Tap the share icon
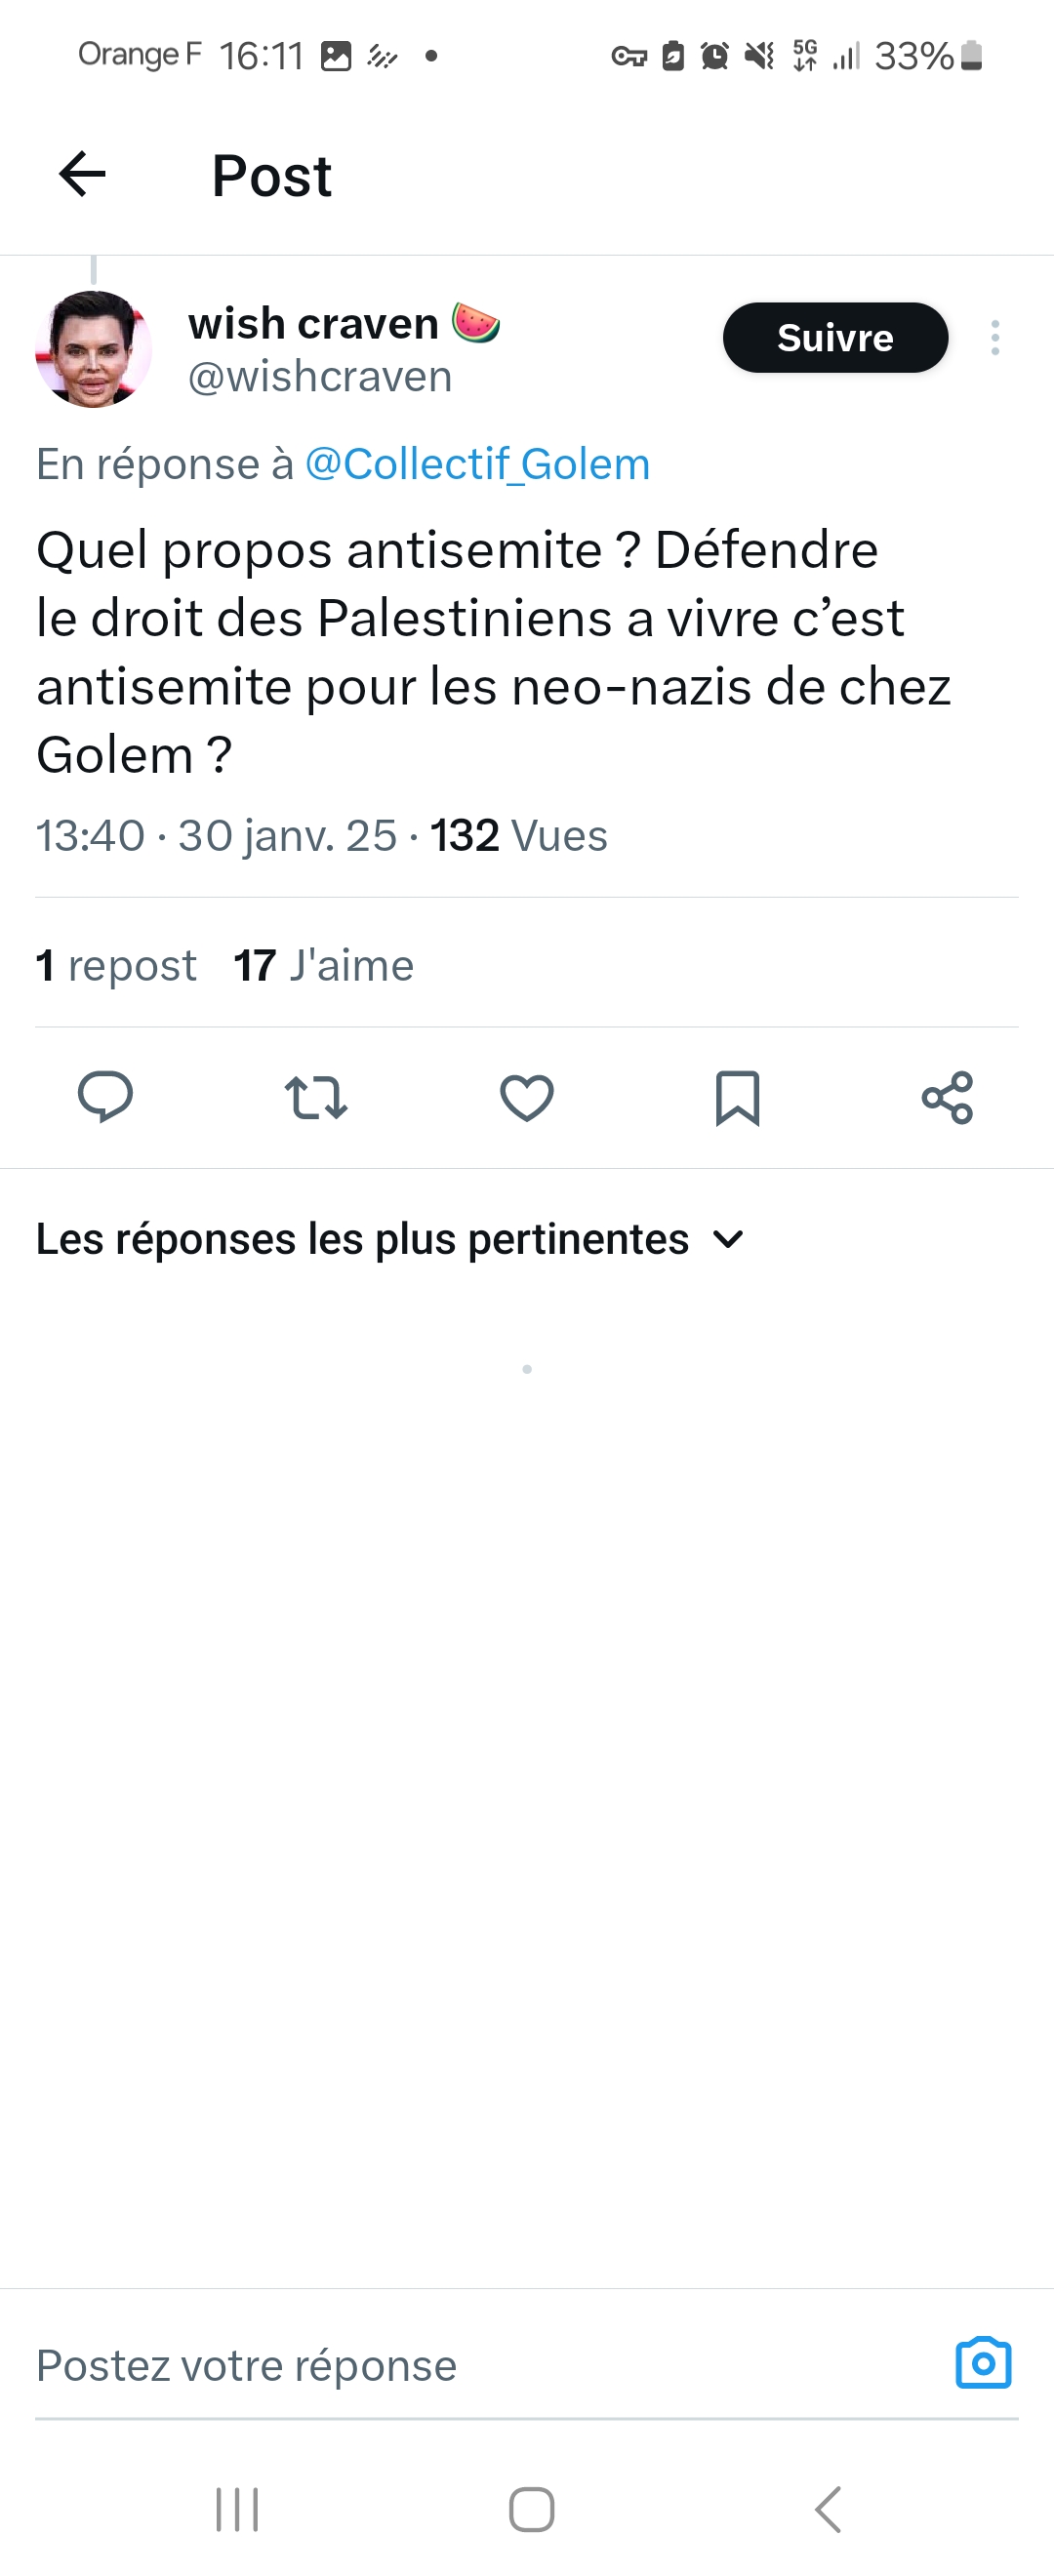Screen dimensions: 1054x2576 pos(947,1097)
